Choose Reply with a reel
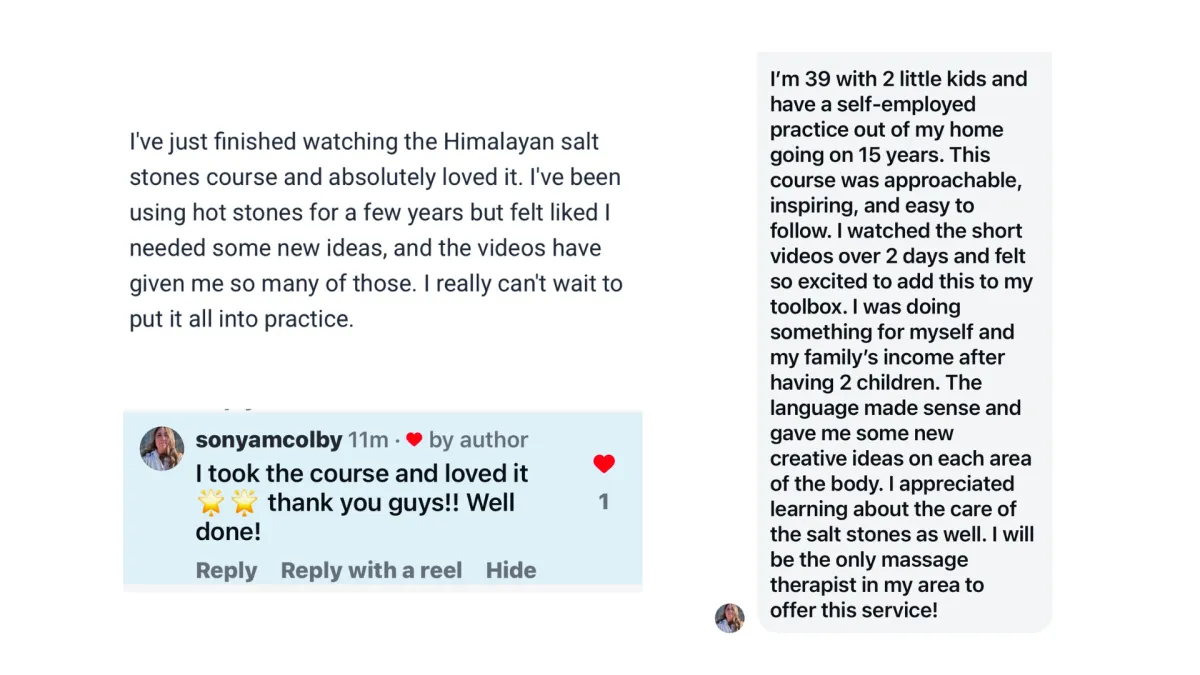 pos(371,570)
